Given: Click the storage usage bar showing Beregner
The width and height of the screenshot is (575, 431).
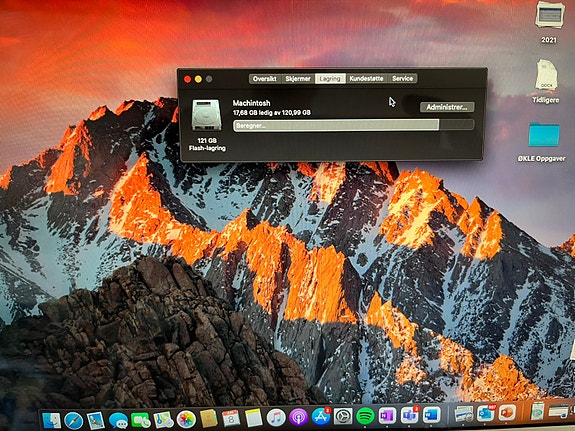Looking at the screenshot, I should [x=354, y=125].
